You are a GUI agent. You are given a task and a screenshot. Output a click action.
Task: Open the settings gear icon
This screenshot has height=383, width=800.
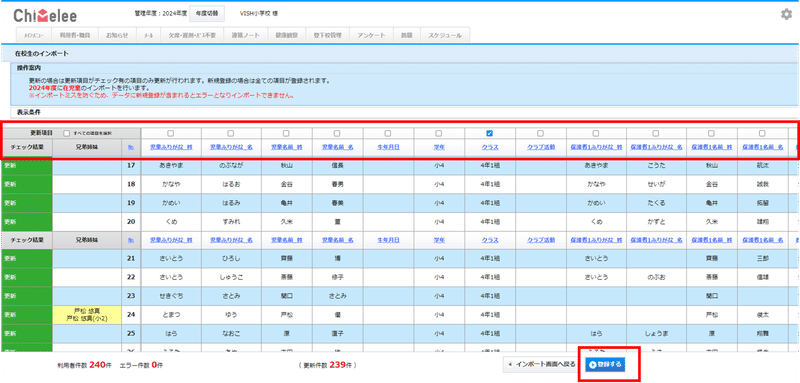click(786, 15)
